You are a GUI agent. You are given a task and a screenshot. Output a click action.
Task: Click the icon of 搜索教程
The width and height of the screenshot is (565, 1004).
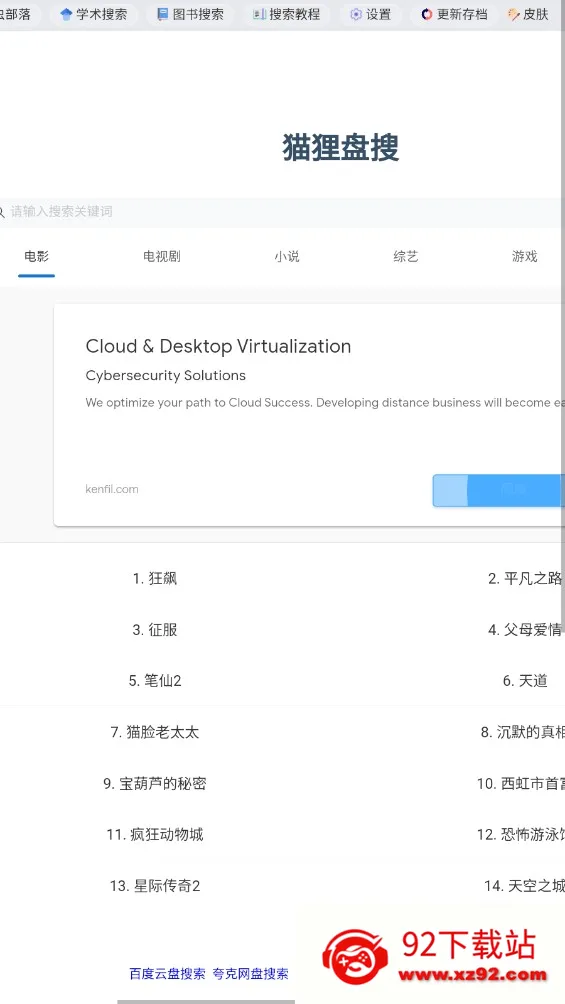[259, 14]
